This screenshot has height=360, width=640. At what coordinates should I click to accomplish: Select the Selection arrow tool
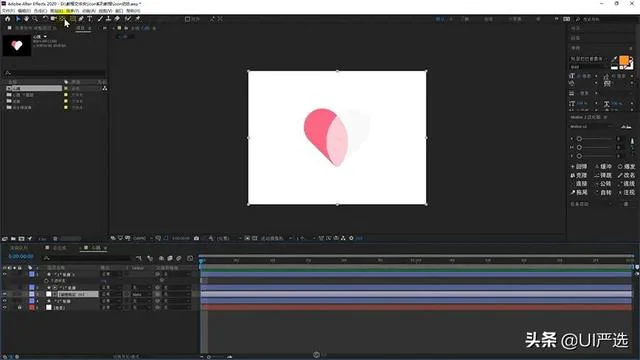tap(18, 19)
